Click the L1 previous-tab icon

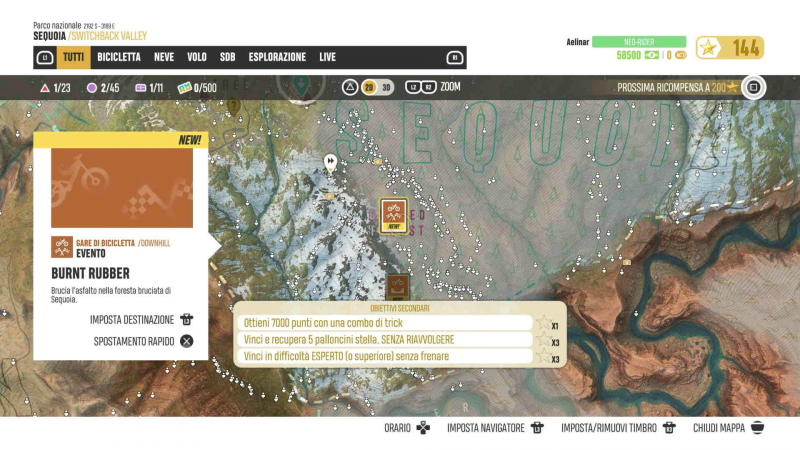point(45,58)
